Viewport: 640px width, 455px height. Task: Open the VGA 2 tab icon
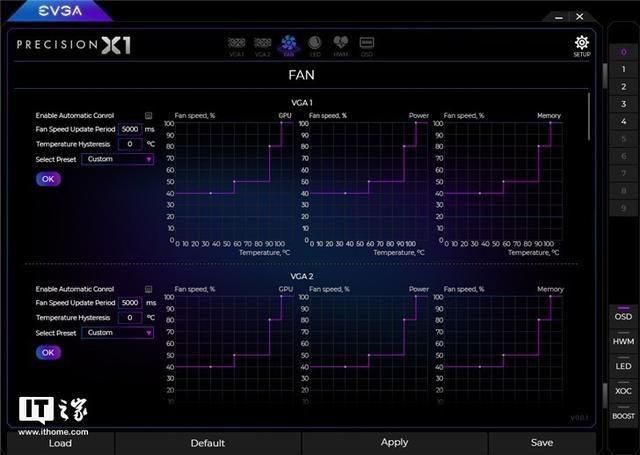point(263,44)
